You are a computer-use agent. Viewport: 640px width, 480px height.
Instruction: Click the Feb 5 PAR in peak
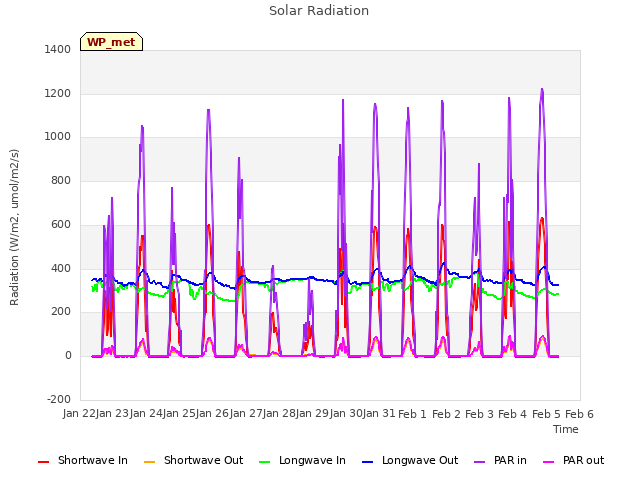[x=542, y=89]
